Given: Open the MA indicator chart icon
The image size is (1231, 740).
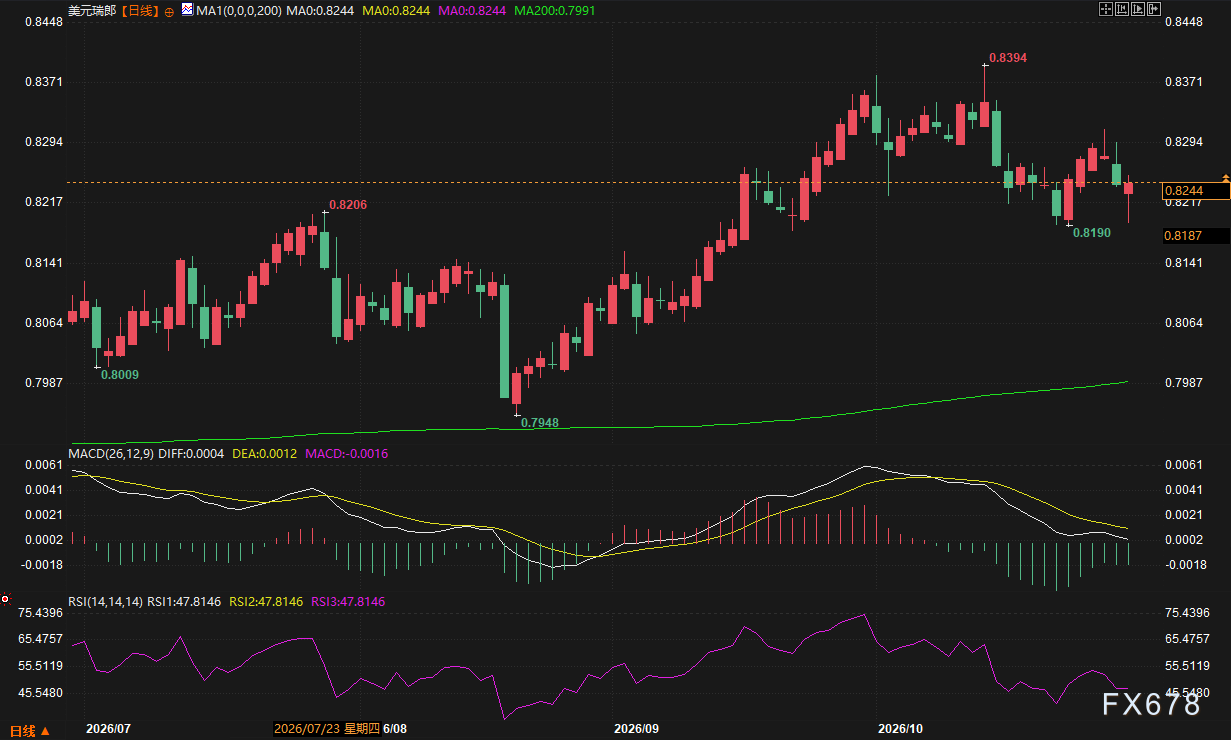Looking at the screenshot, I should point(187,10).
